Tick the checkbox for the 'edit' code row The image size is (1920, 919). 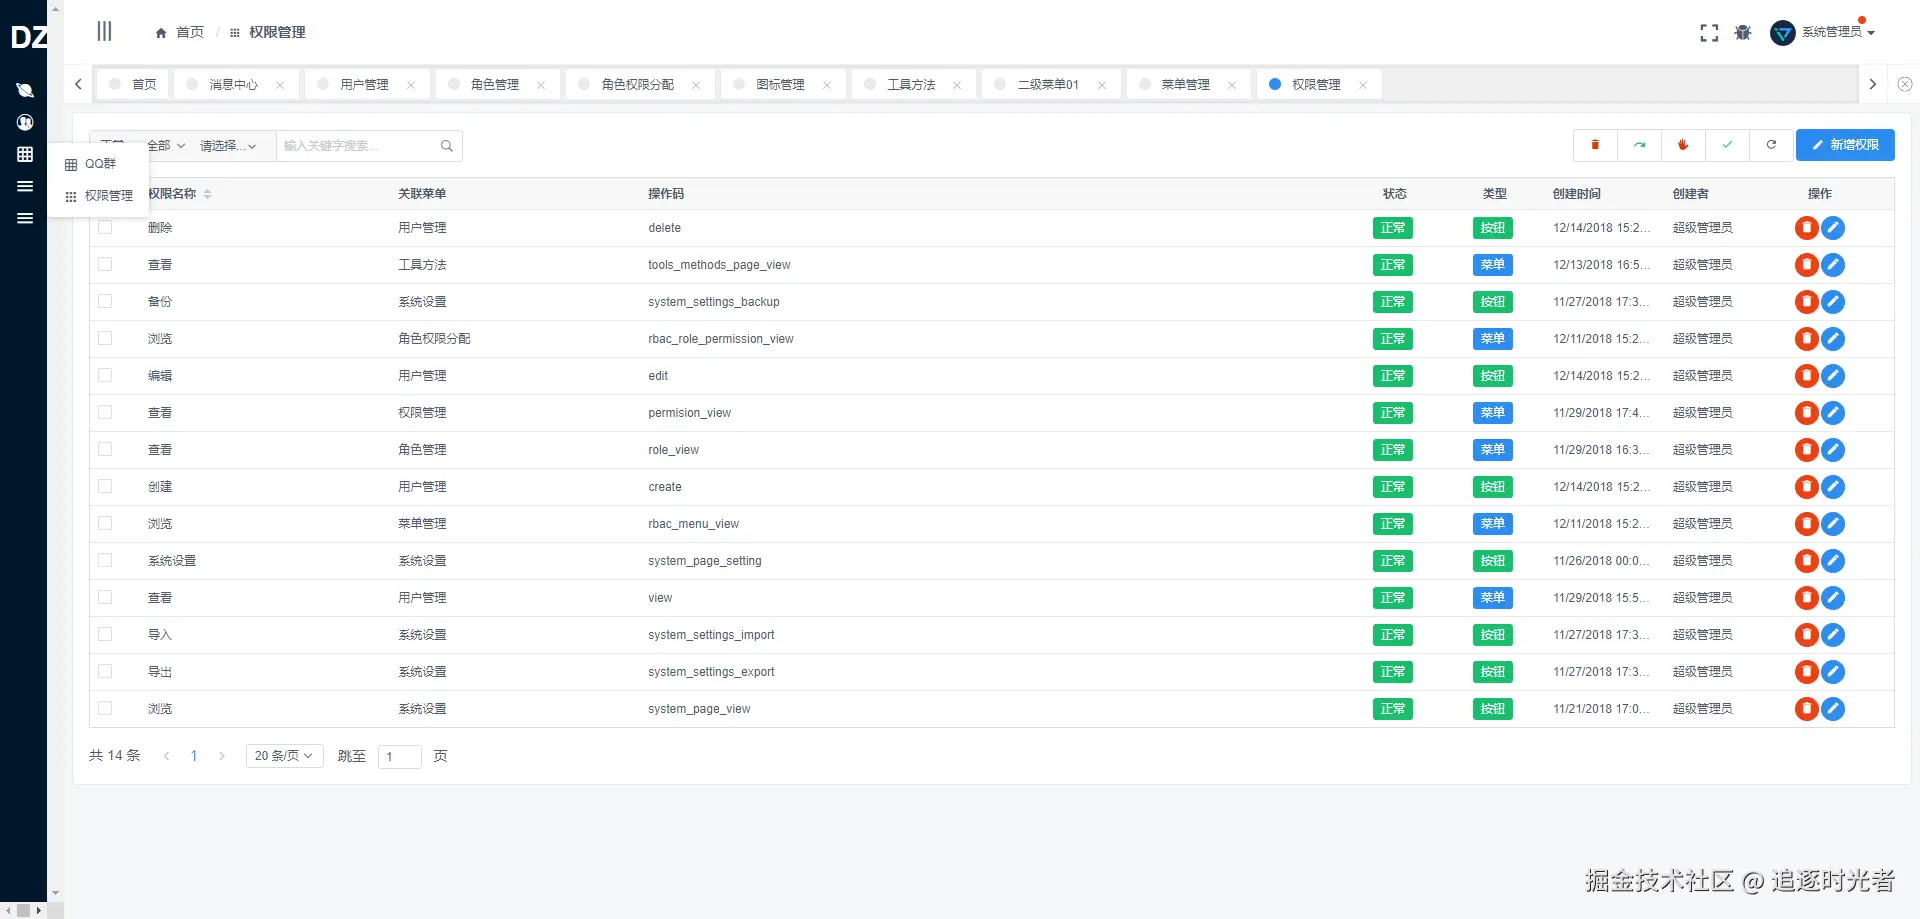pos(105,375)
